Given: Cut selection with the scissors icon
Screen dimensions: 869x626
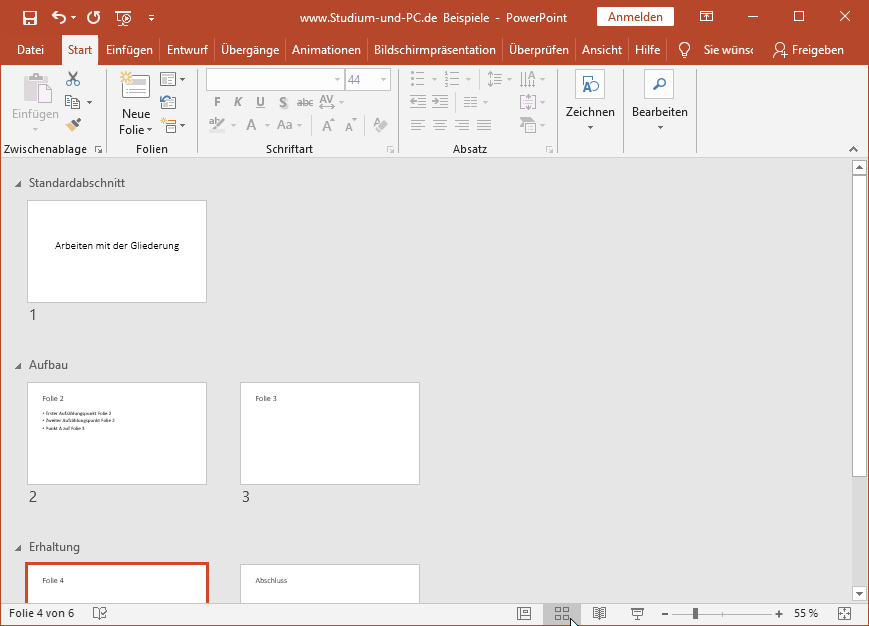Looking at the screenshot, I should coord(73,79).
